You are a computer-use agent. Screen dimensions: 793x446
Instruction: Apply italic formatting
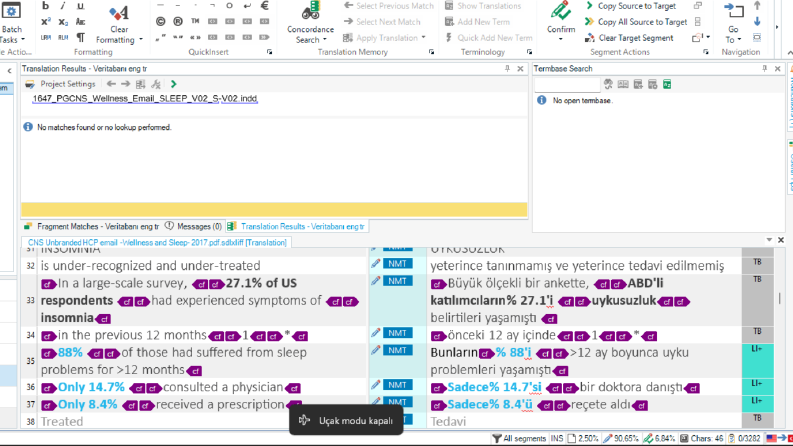[63, 6]
